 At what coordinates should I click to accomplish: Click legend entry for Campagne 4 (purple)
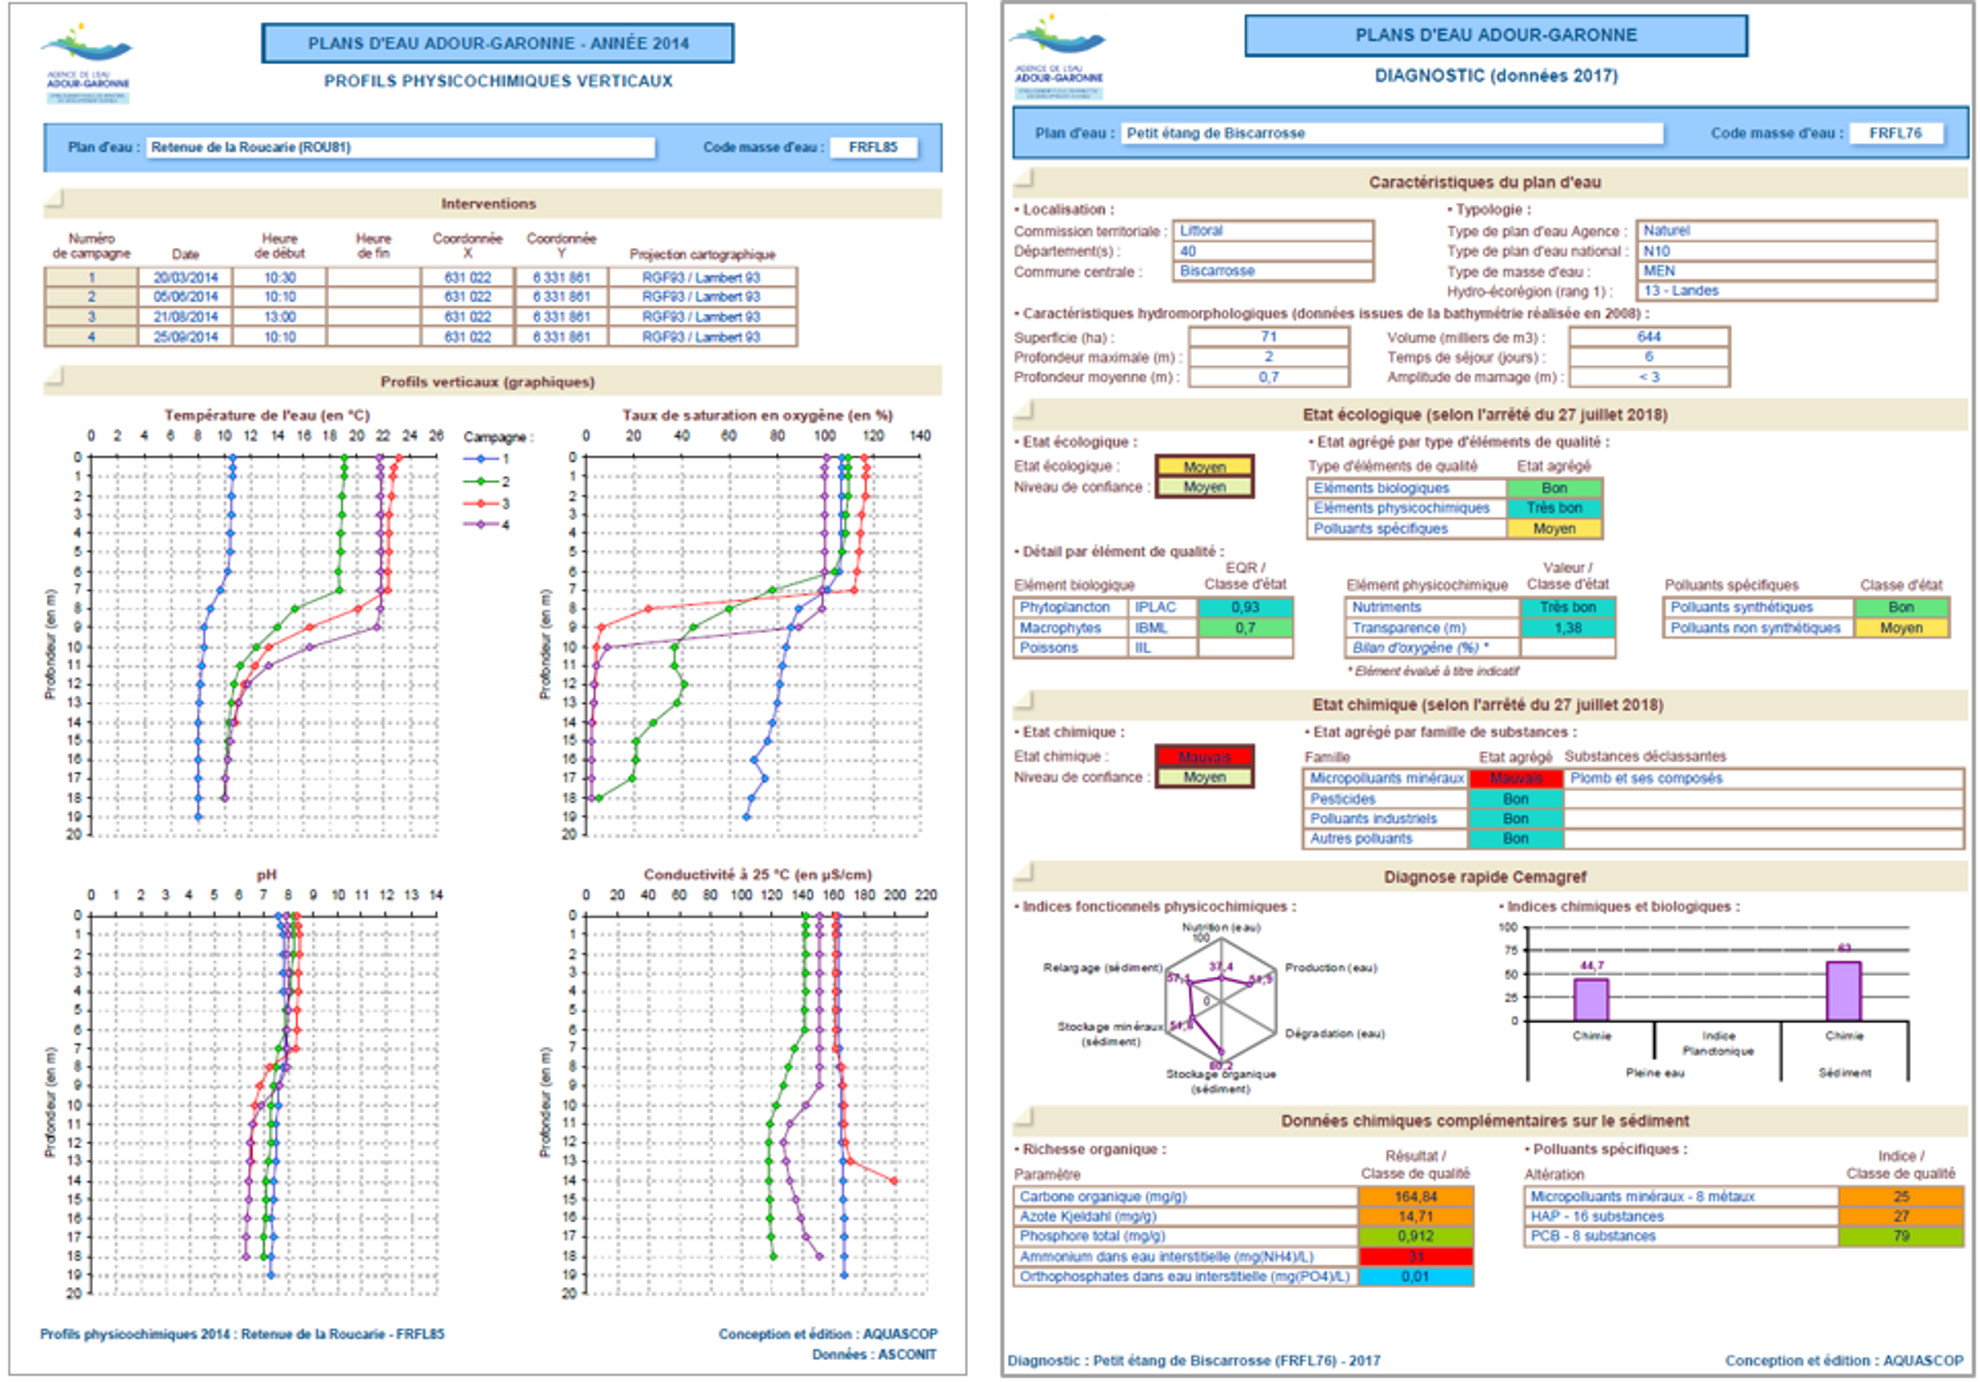tap(487, 524)
